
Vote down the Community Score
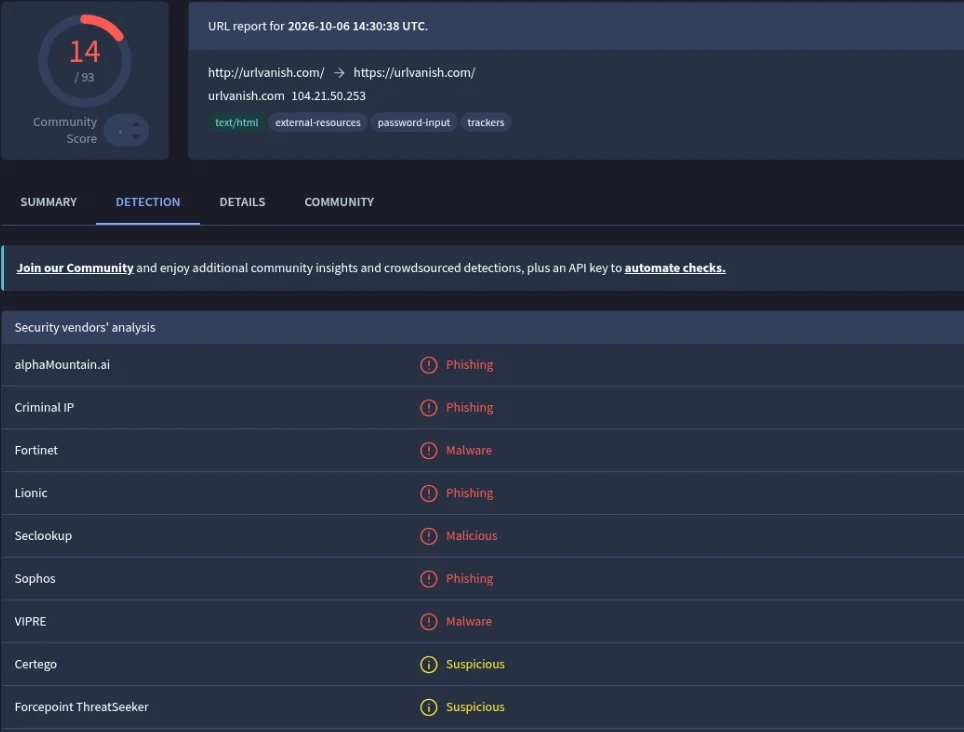click(x=136, y=136)
